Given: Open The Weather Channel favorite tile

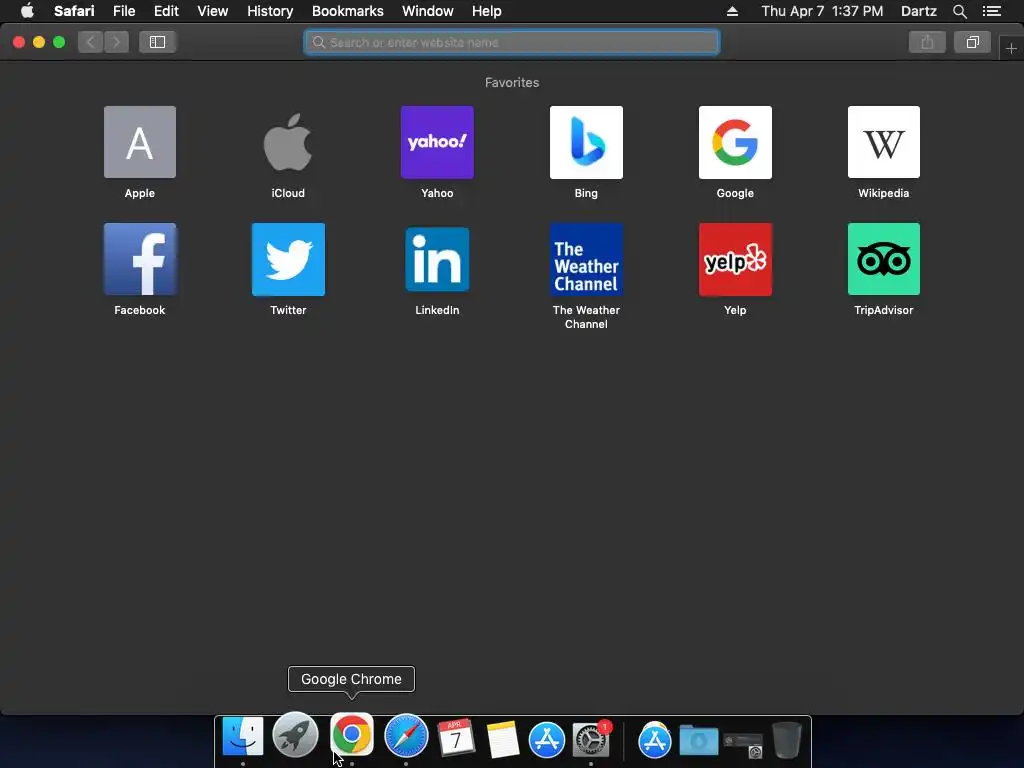Looking at the screenshot, I should point(586,259).
